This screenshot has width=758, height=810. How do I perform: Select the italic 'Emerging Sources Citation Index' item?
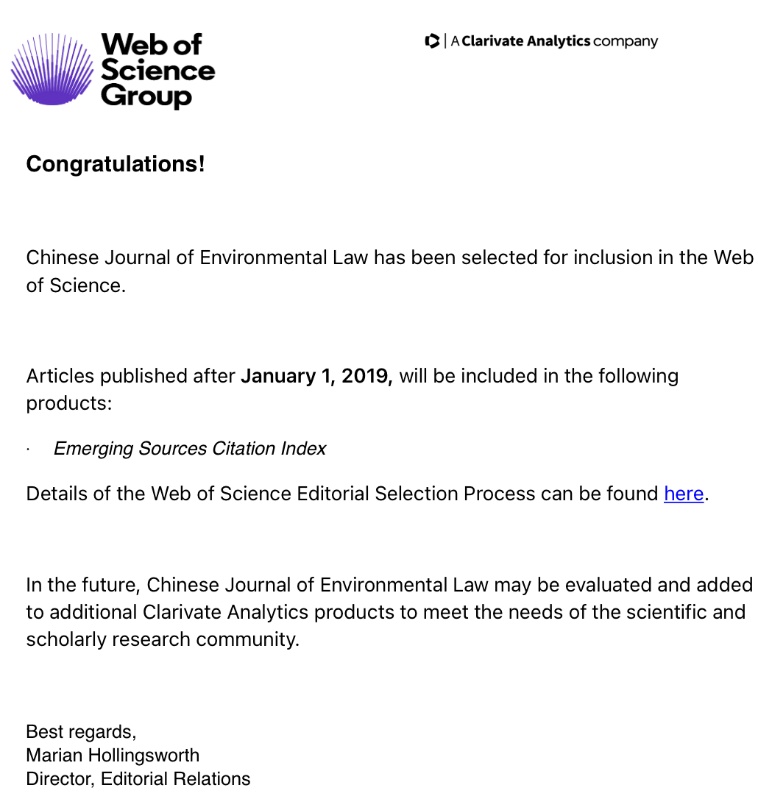coord(190,449)
